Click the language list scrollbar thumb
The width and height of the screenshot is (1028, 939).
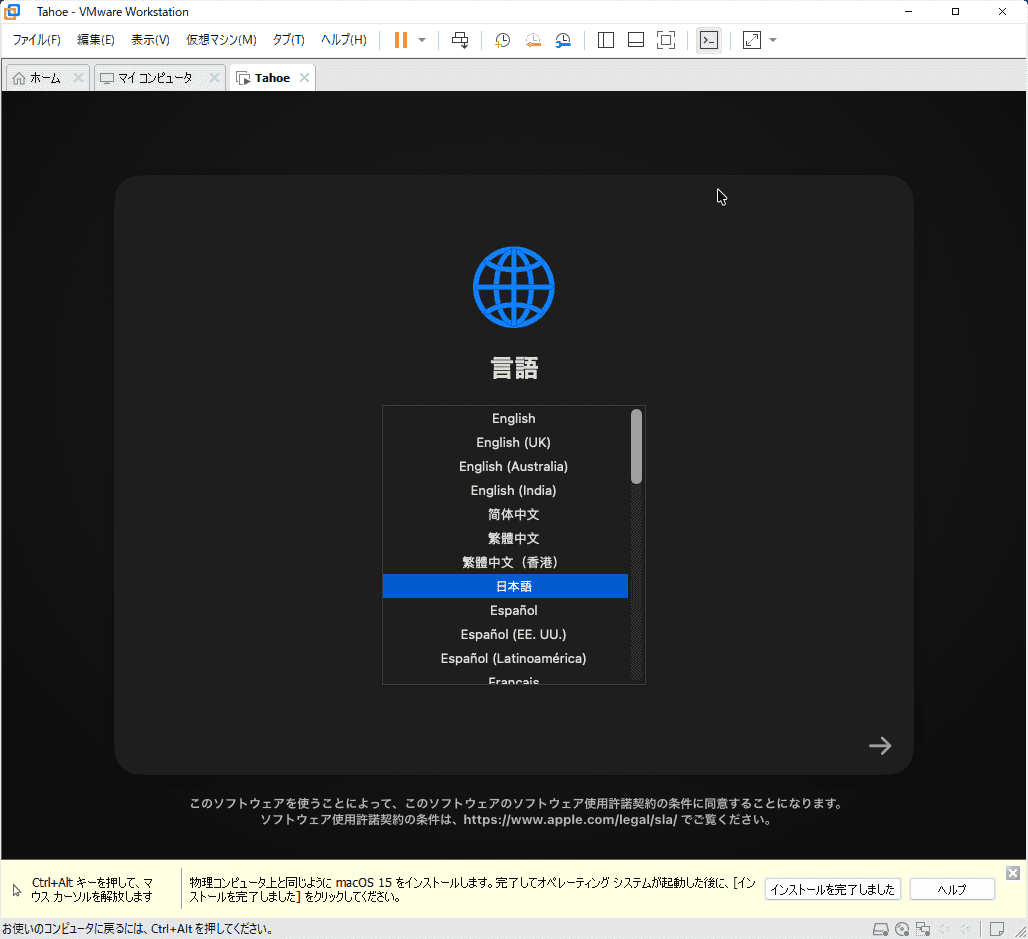637,446
